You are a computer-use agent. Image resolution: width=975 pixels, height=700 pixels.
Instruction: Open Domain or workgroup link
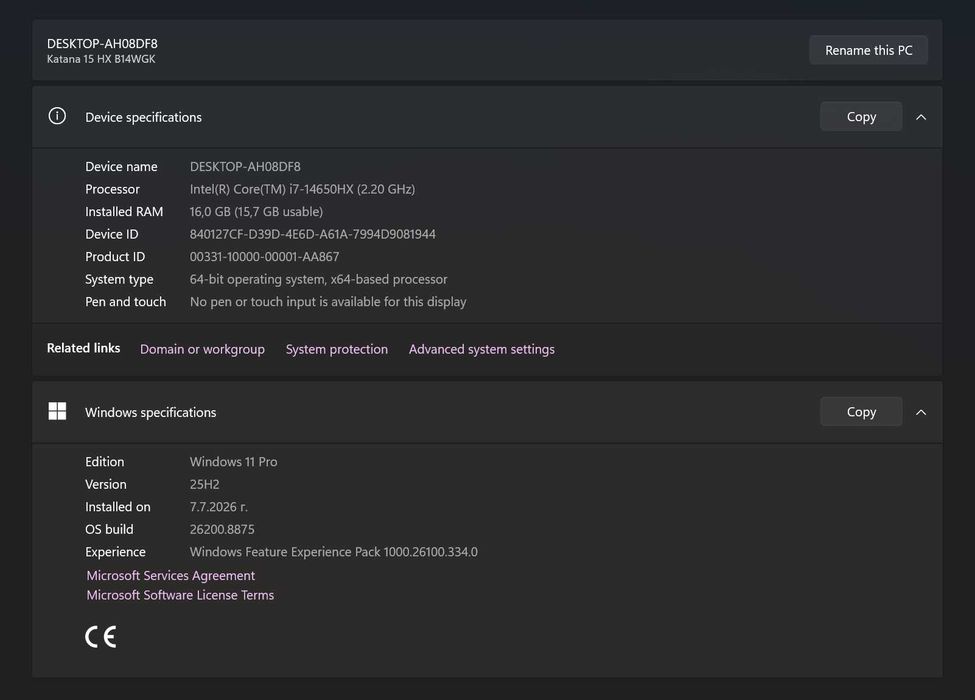[202, 349]
